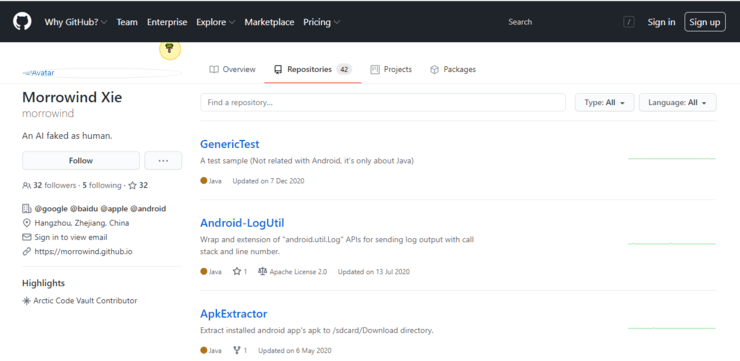Open the GenericTest repository link
This screenshot has width=740, height=361.
click(x=229, y=144)
